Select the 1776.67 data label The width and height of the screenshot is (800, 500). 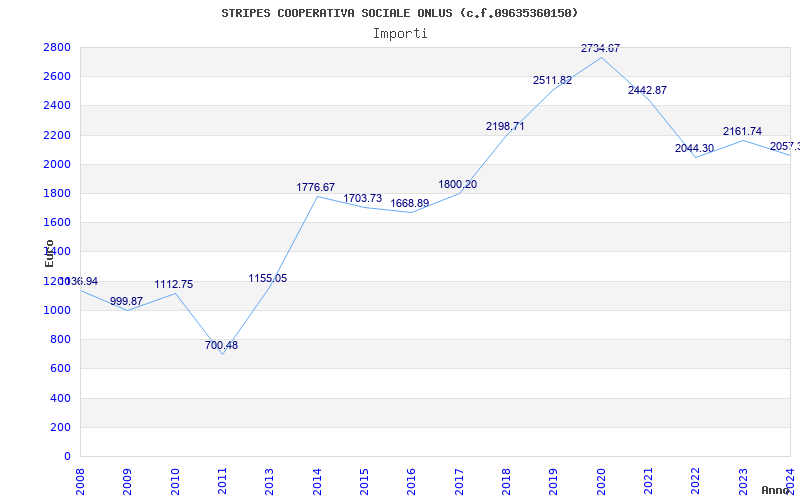click(316, 188)
